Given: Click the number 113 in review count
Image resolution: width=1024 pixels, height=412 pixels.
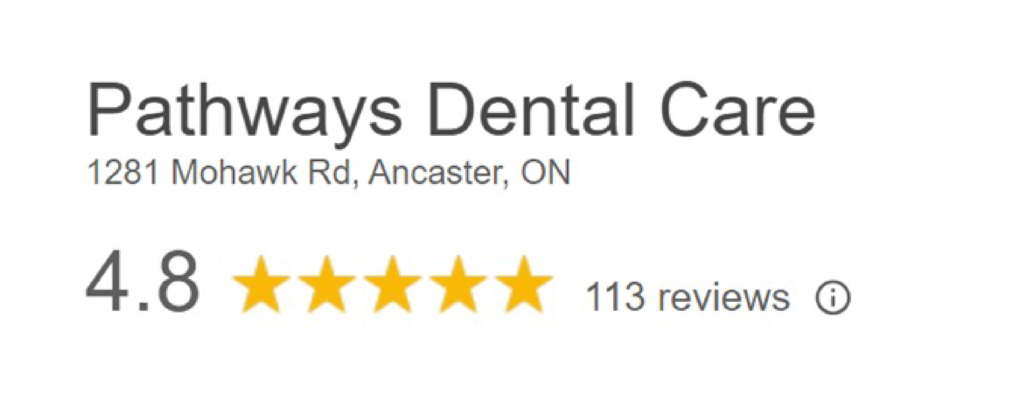Looking at the screenshot, I should (x=615, y=298).
